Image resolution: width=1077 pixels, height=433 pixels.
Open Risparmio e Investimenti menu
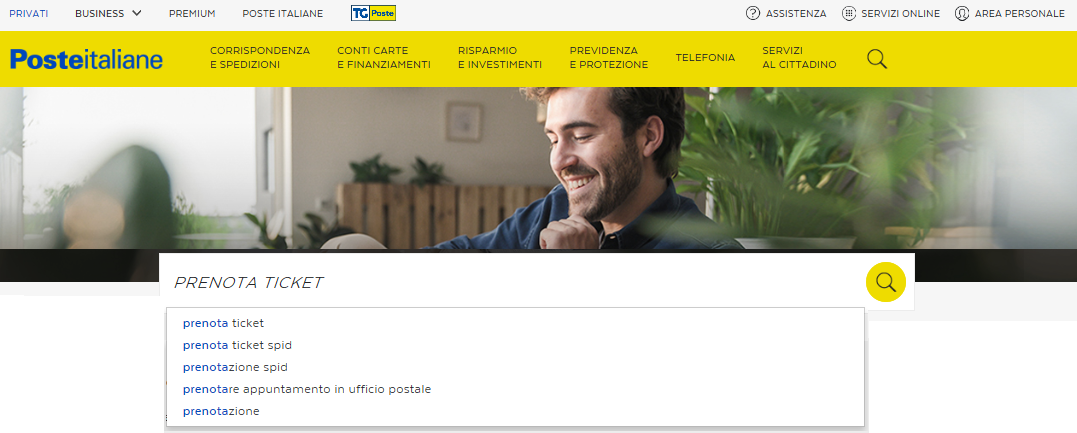[x=500, y=58]
